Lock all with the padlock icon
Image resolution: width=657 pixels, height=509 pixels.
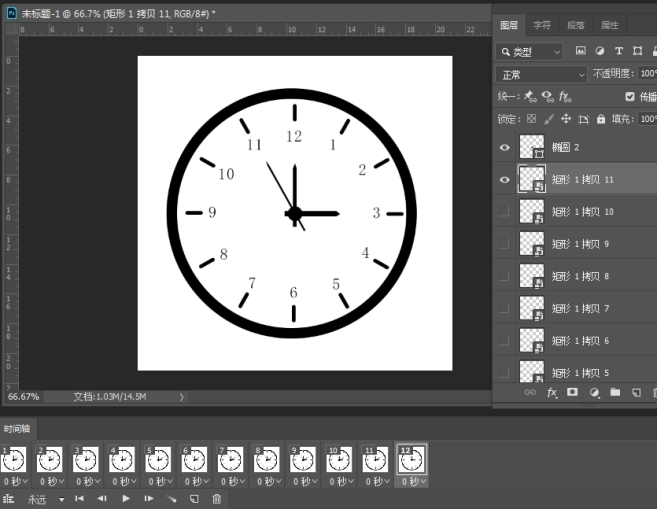point(600,119)
